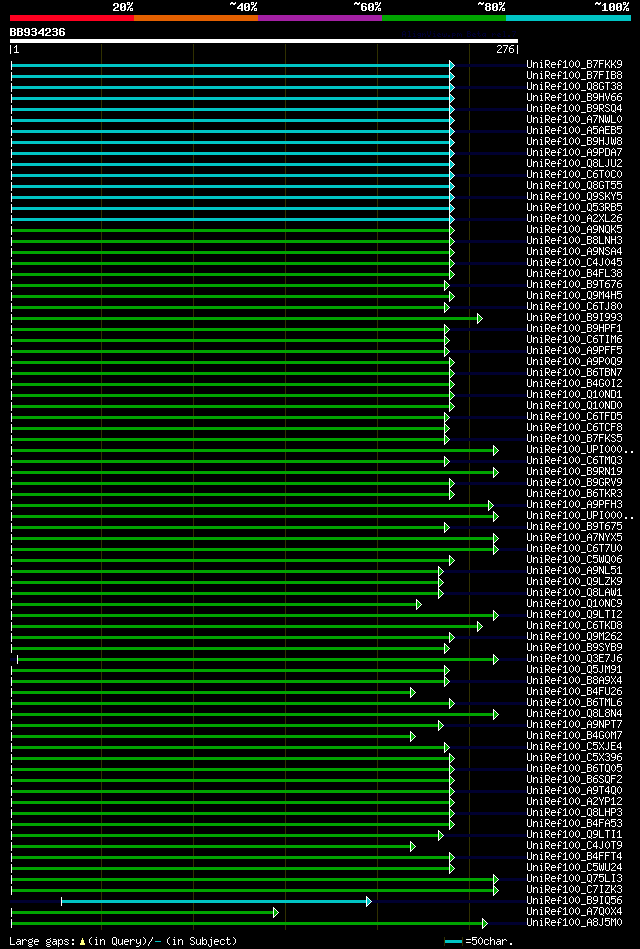This screenshot has height=949, width=640.
Task: Click the arrowhead ending the UniRef100_B4FU26 alignment
Action: (412, 692)
